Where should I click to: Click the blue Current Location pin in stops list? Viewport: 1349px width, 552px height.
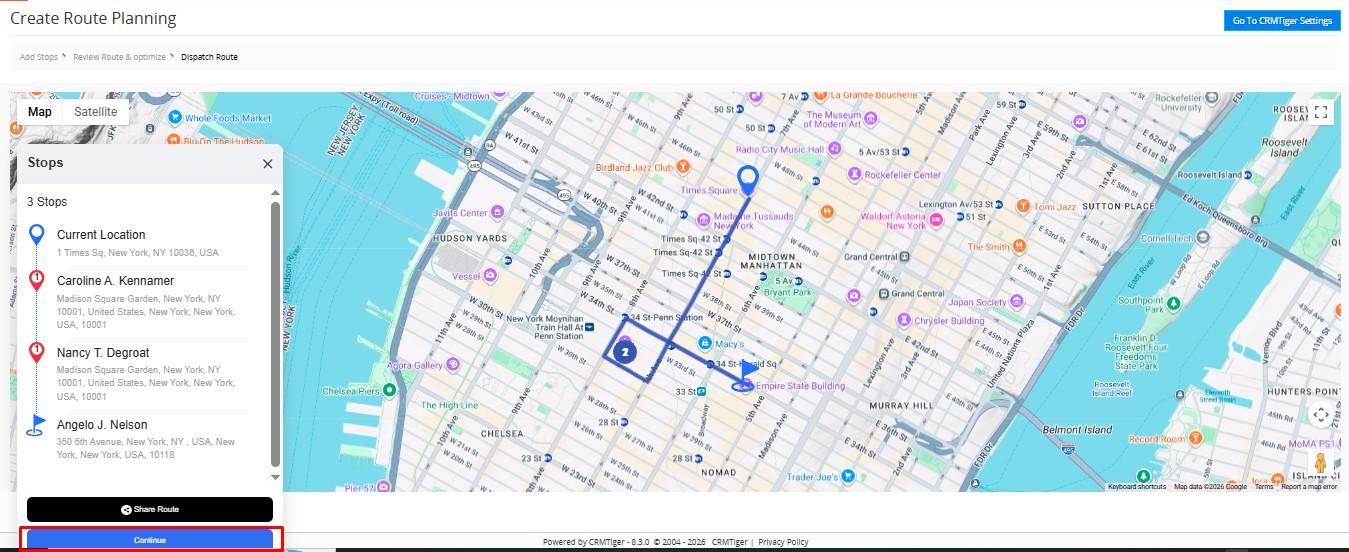pos(37,235)
